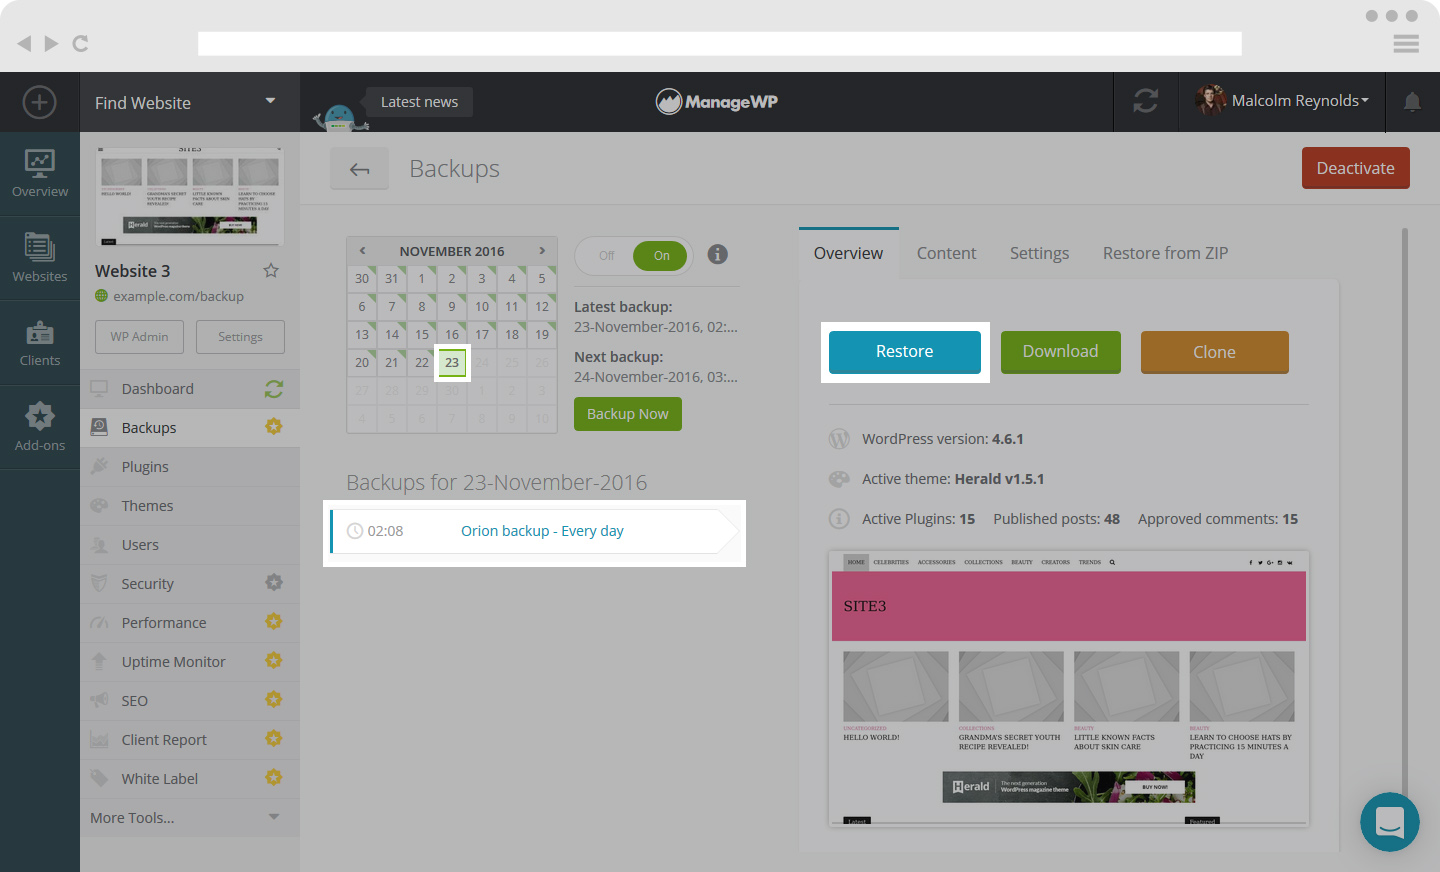This screenshot has width=1440, height=872.
Task: Open example.com/backup site link
Action: pos(178,296)
